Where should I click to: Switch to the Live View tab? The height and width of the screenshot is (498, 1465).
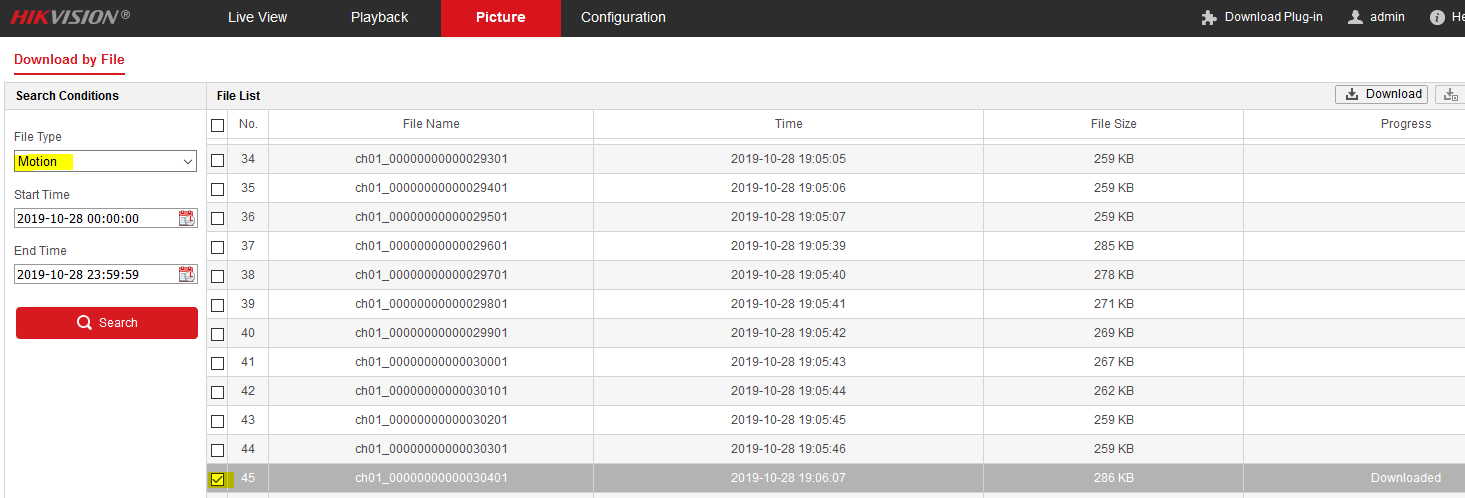(257, 17)
